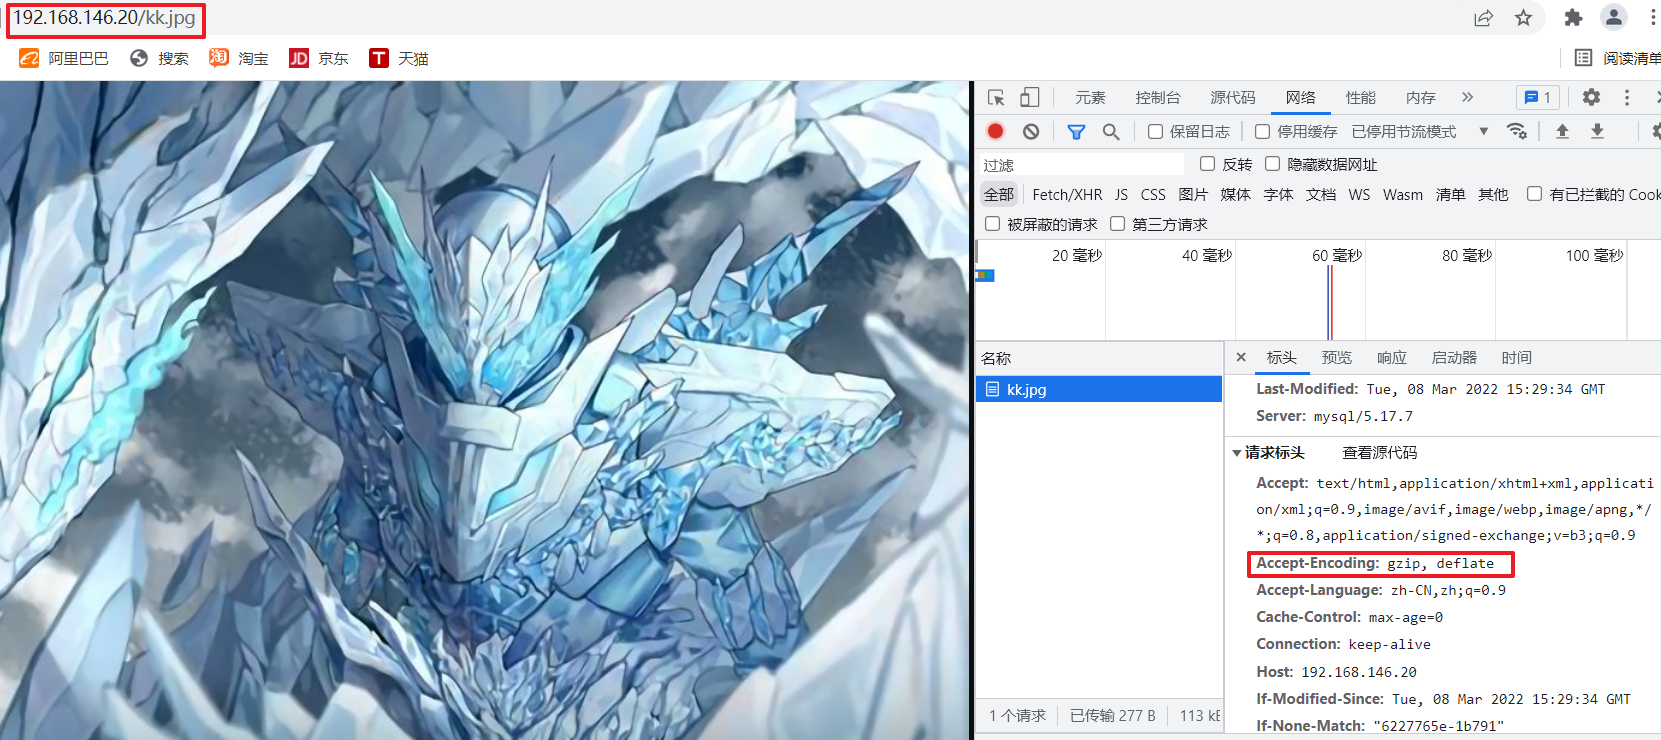Open network search magnifier
This screenshot has width=1661, height=740.
tap(1111, 131)
